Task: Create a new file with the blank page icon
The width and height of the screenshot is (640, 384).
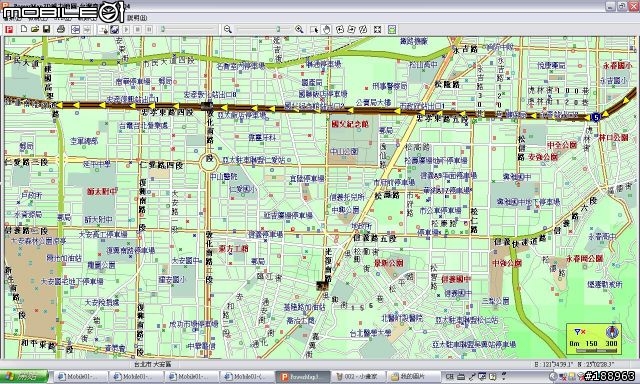Action: tap(24, 29)
